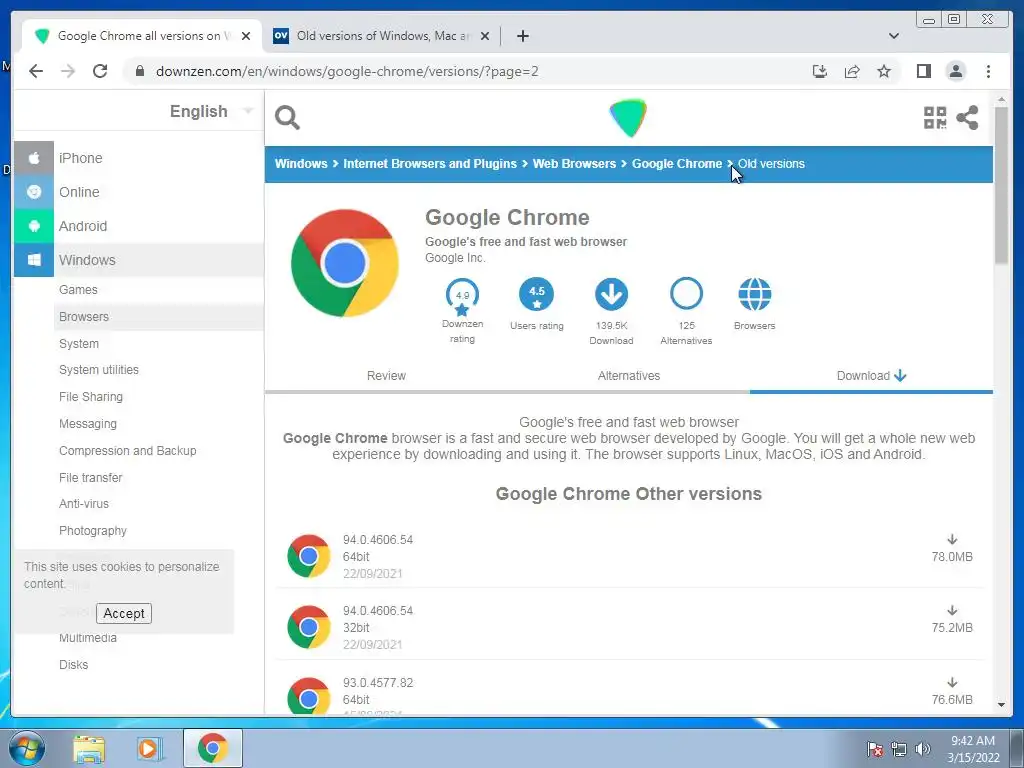
Task: Reload the current page
Action: coord(100,71)
